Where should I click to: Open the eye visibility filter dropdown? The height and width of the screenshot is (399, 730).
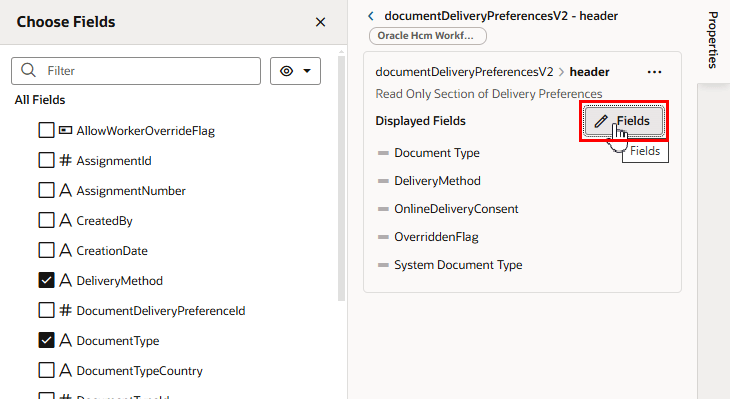(x=295, y=71)
